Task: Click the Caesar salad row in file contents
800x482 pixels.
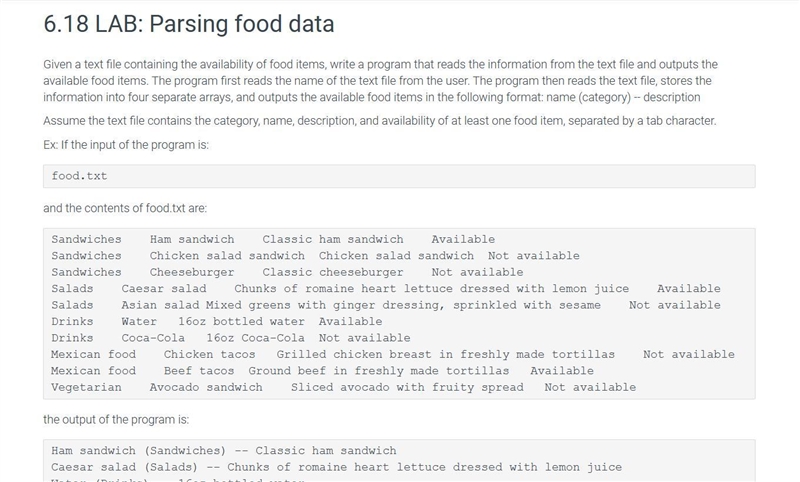Action: tap(386, 289)
